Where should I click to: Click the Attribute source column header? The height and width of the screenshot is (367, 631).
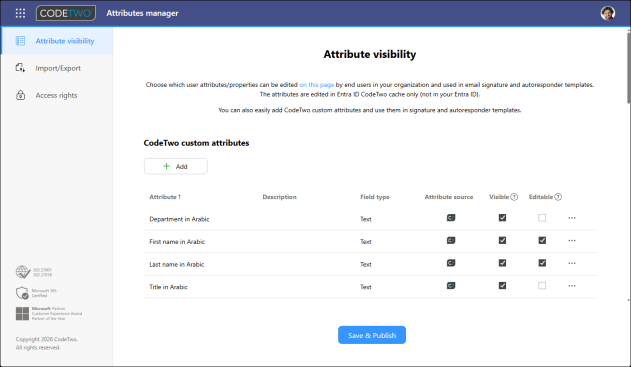(449, 197)
